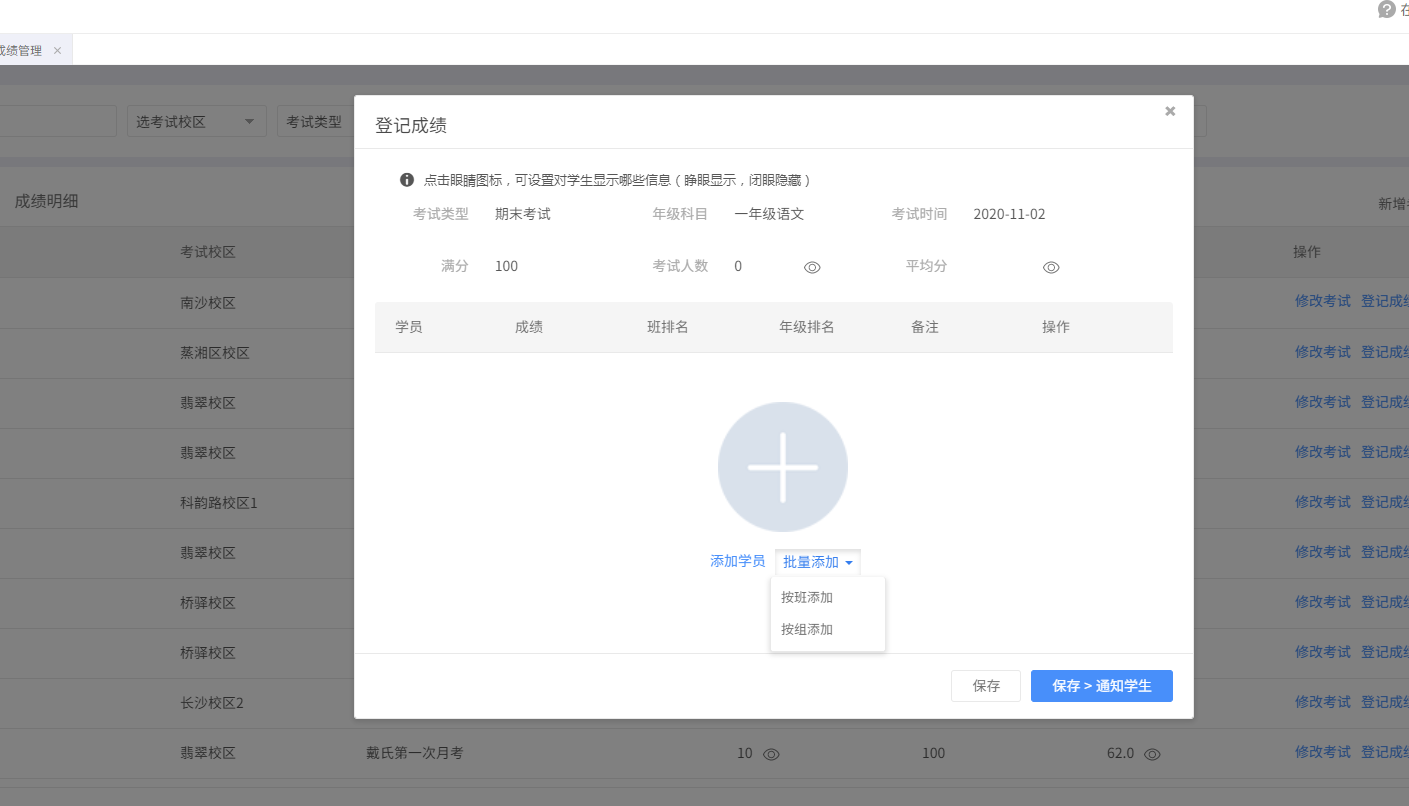Click the info icon before the eye-icon hint
This screenshot has width=1409, height=806.
(407, 180)
